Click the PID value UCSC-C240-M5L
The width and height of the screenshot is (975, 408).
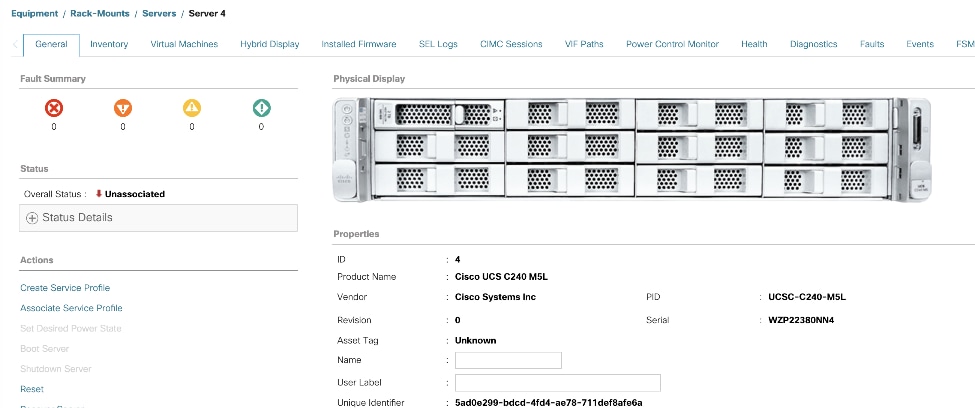[x=807, y=297]
